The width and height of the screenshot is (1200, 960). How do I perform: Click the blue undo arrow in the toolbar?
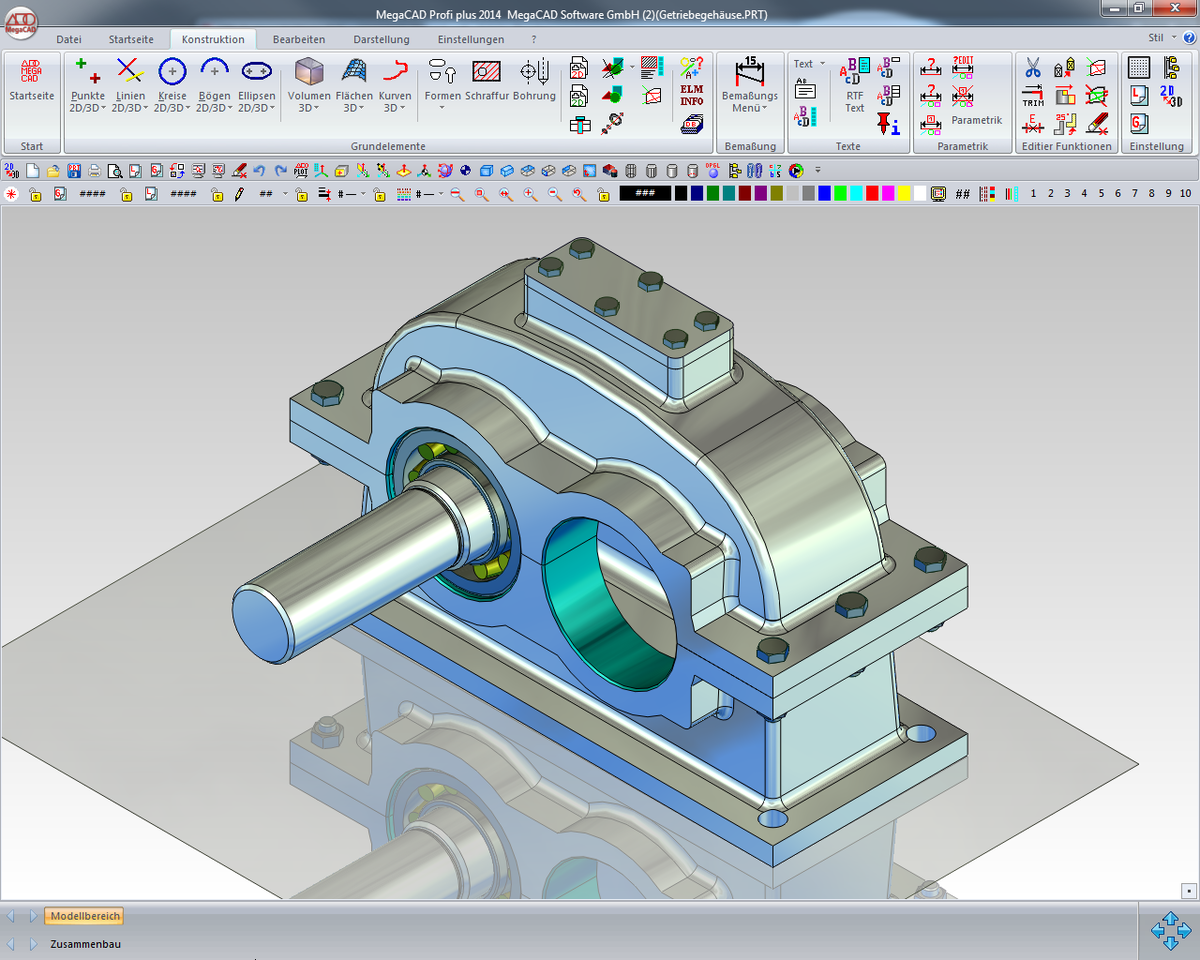260,171
